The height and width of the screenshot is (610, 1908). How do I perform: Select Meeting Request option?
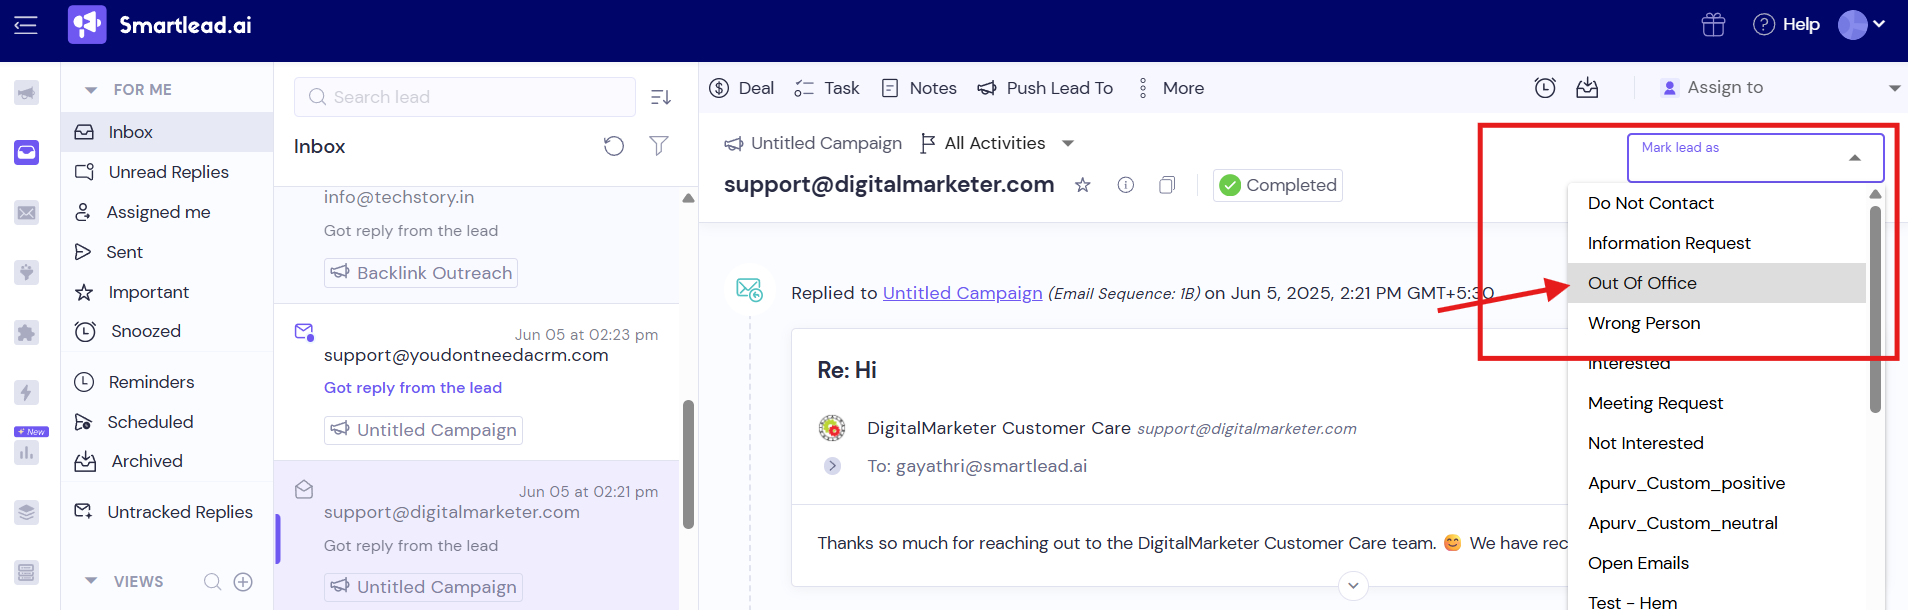point(1717,403)
